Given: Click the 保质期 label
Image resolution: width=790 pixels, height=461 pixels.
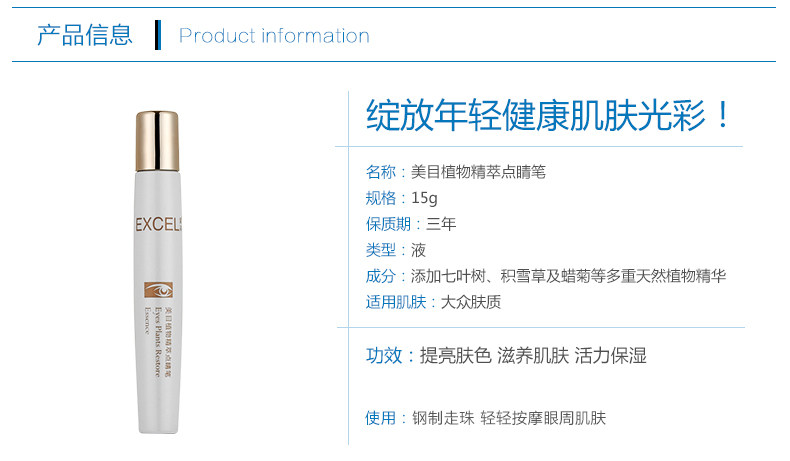Looking at the screenshot, I should [388, 224].
